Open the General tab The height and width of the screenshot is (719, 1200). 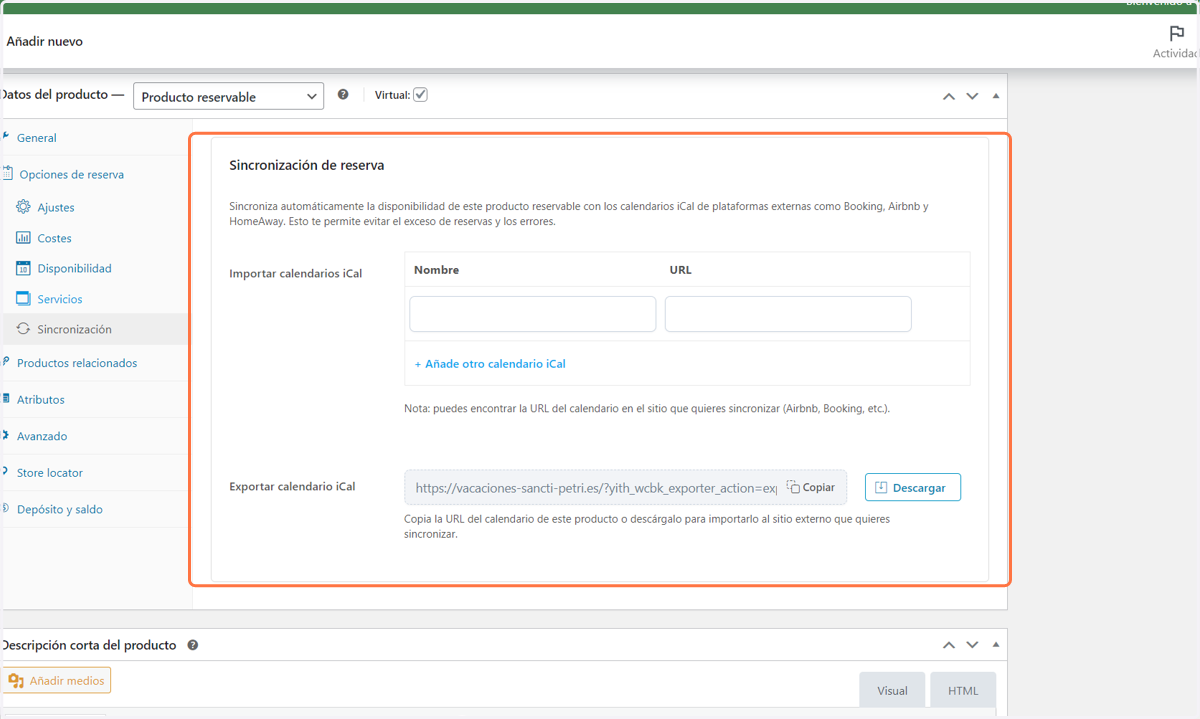tap(36, 138)
